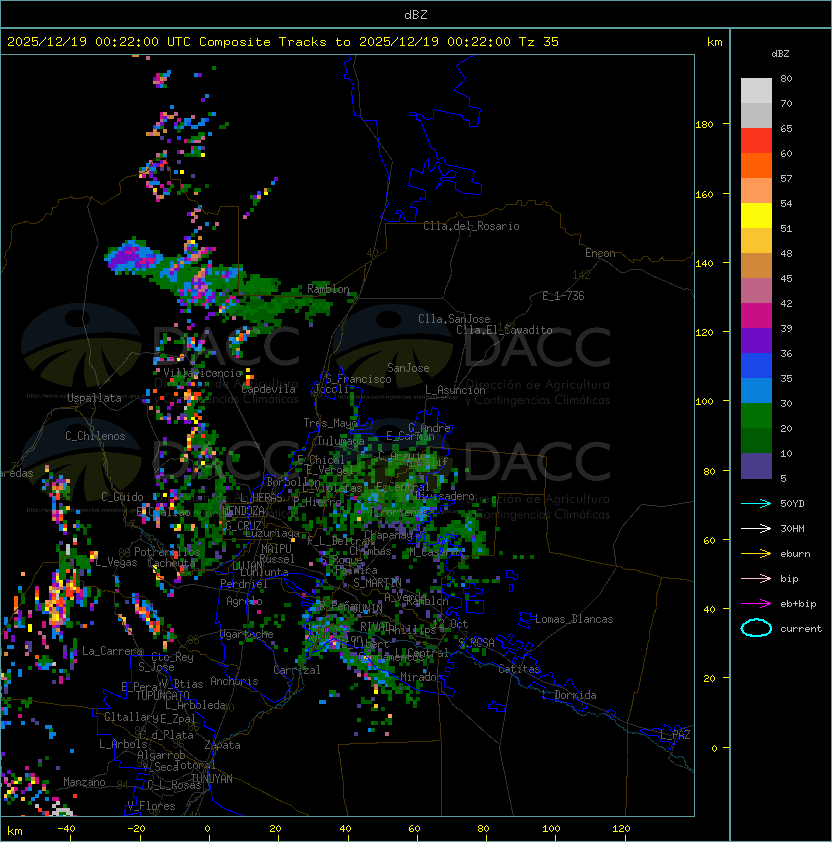Click the 'V_Flores' map label
This screenshot has height=842, width=832.
pyautogui.click(x=151, y=806)
